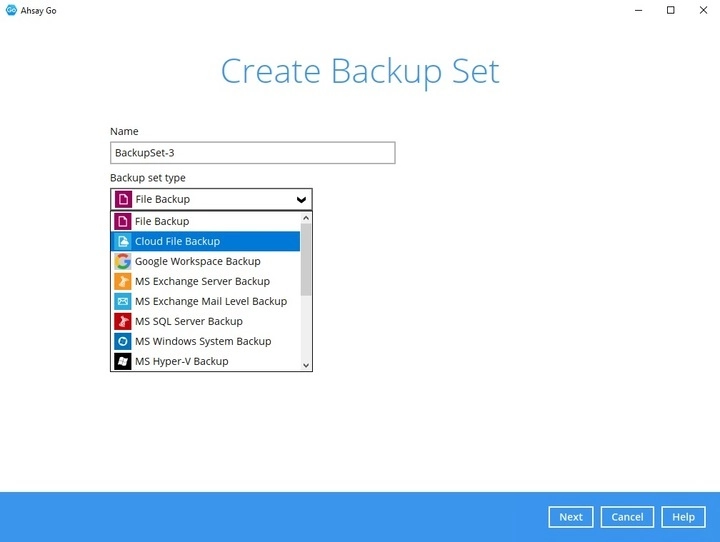Click the list scrollbar down arrow

pyautogui.click(x=306, y=366)
